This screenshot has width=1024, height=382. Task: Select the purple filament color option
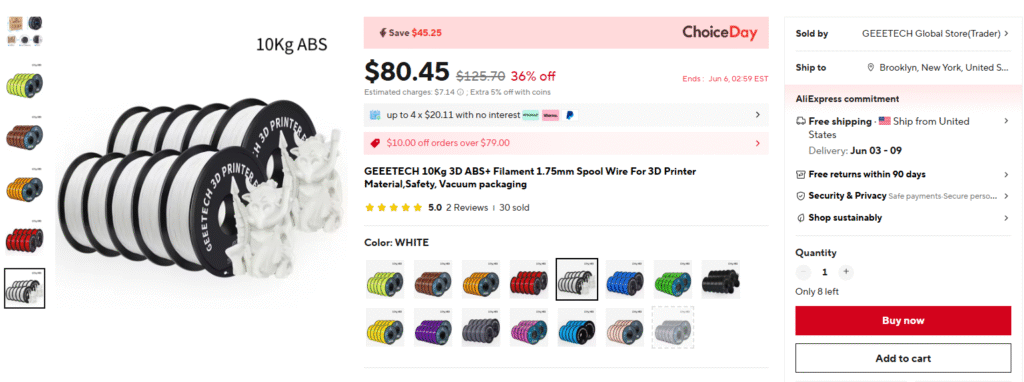coord(432,326)
